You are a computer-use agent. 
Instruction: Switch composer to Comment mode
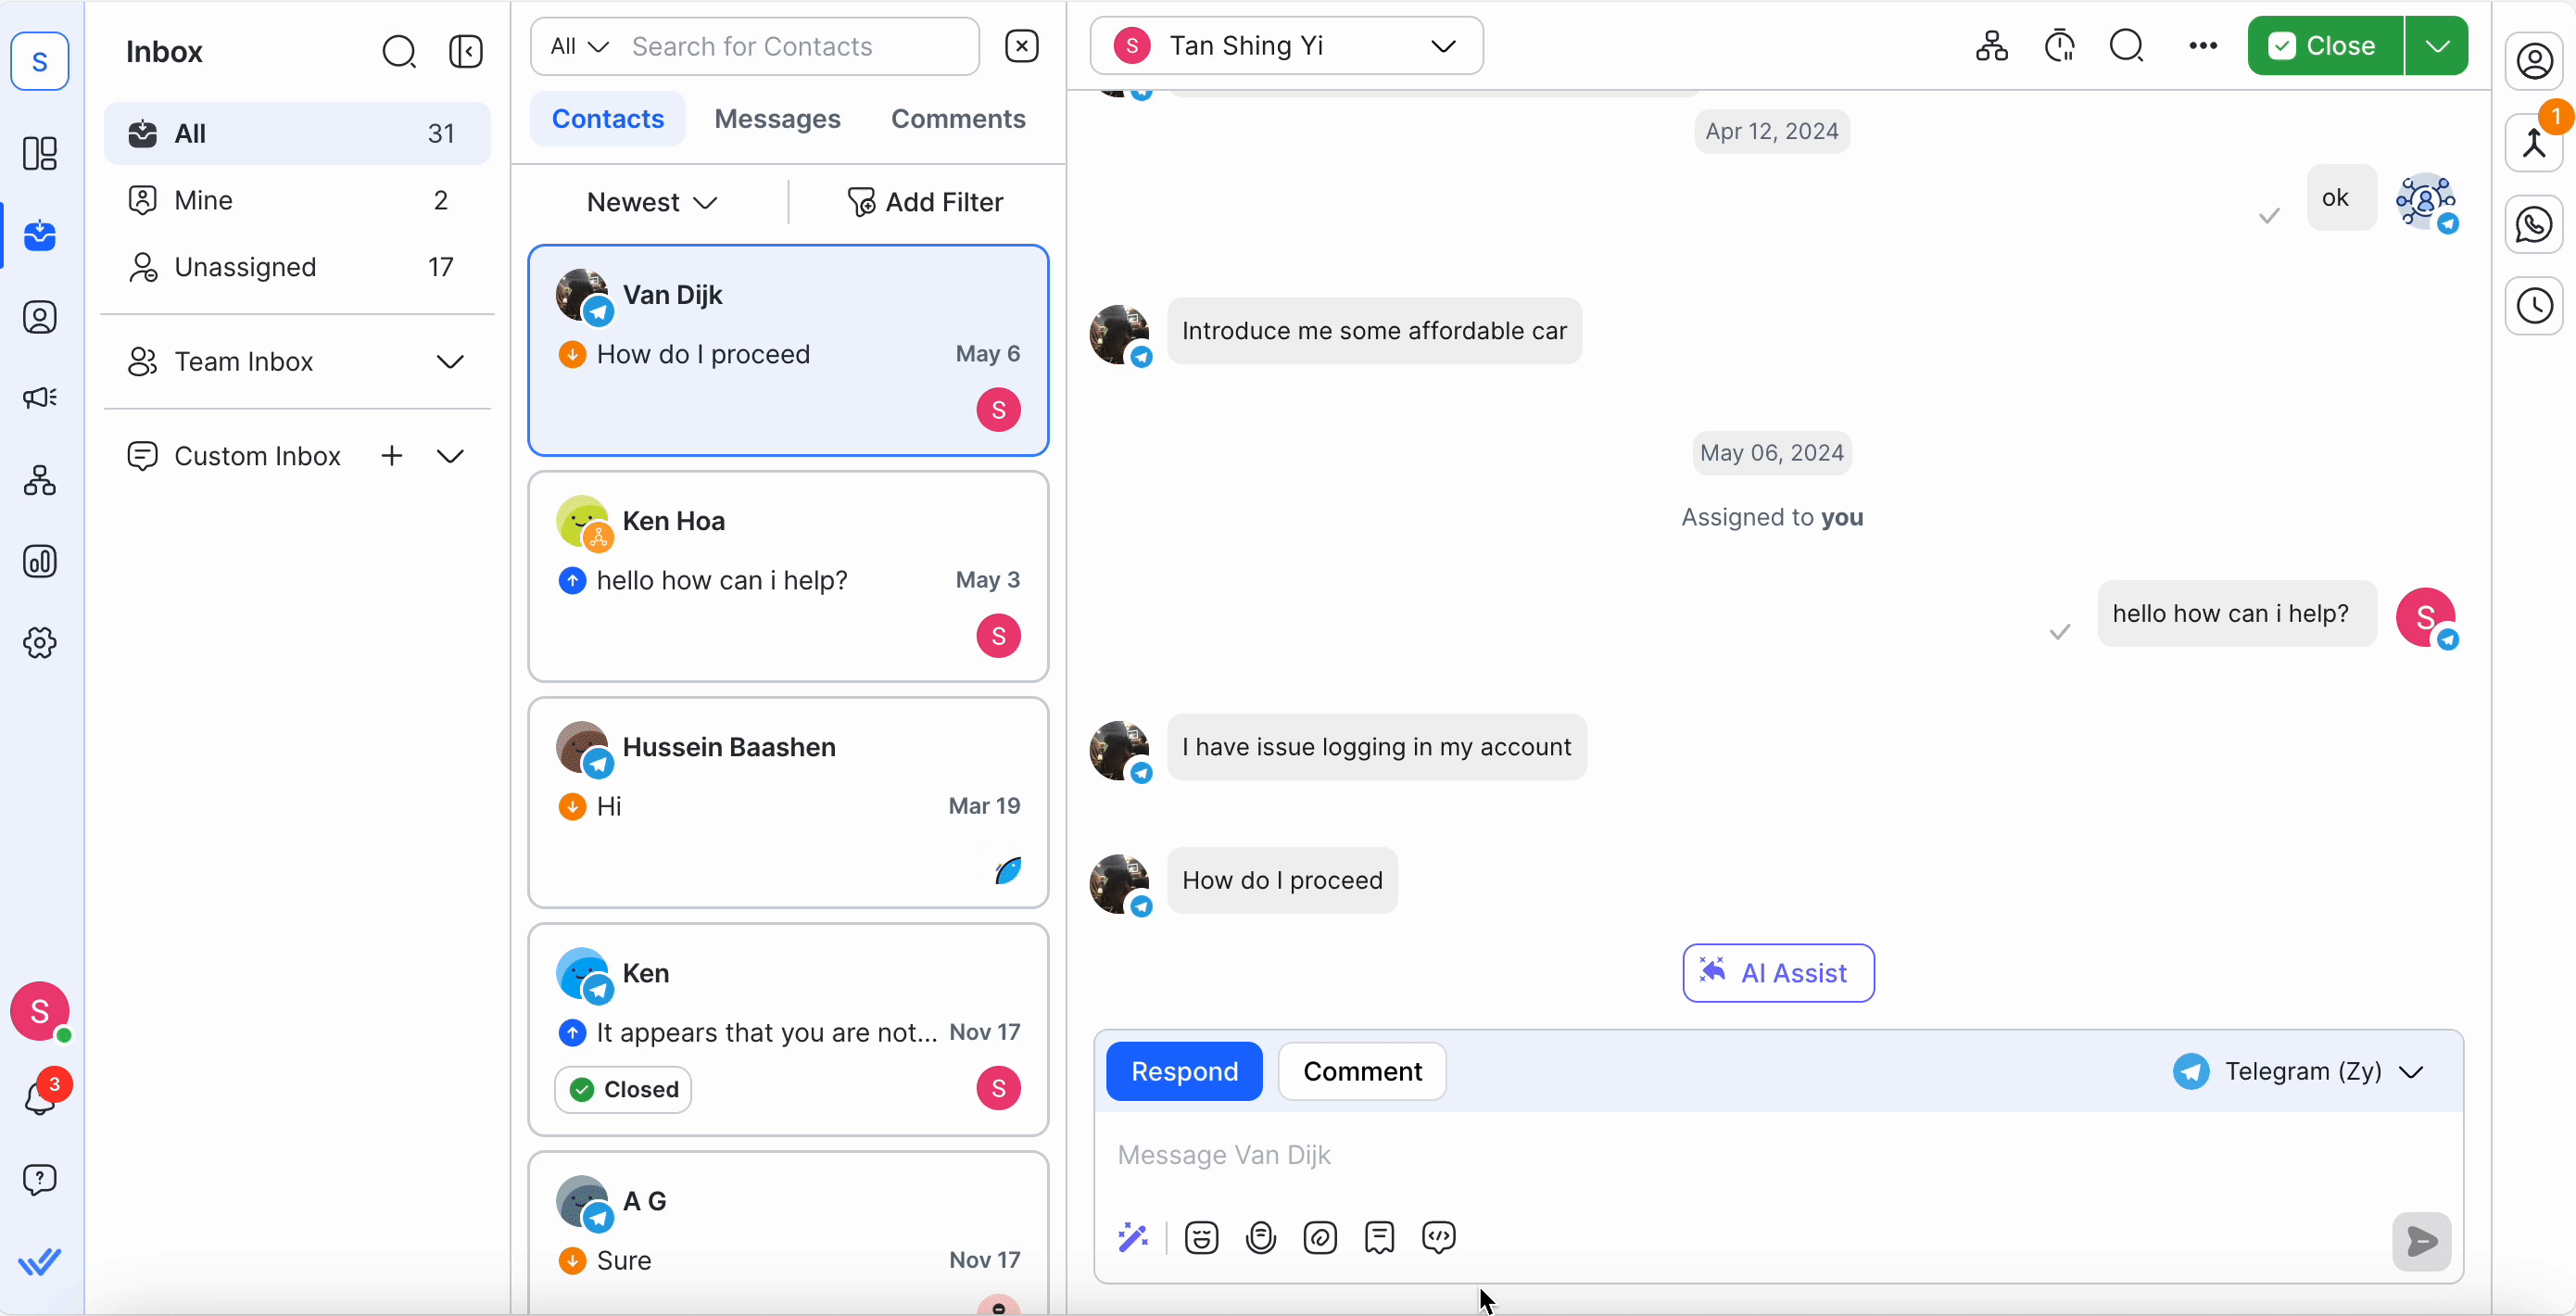point(1362,1072)
